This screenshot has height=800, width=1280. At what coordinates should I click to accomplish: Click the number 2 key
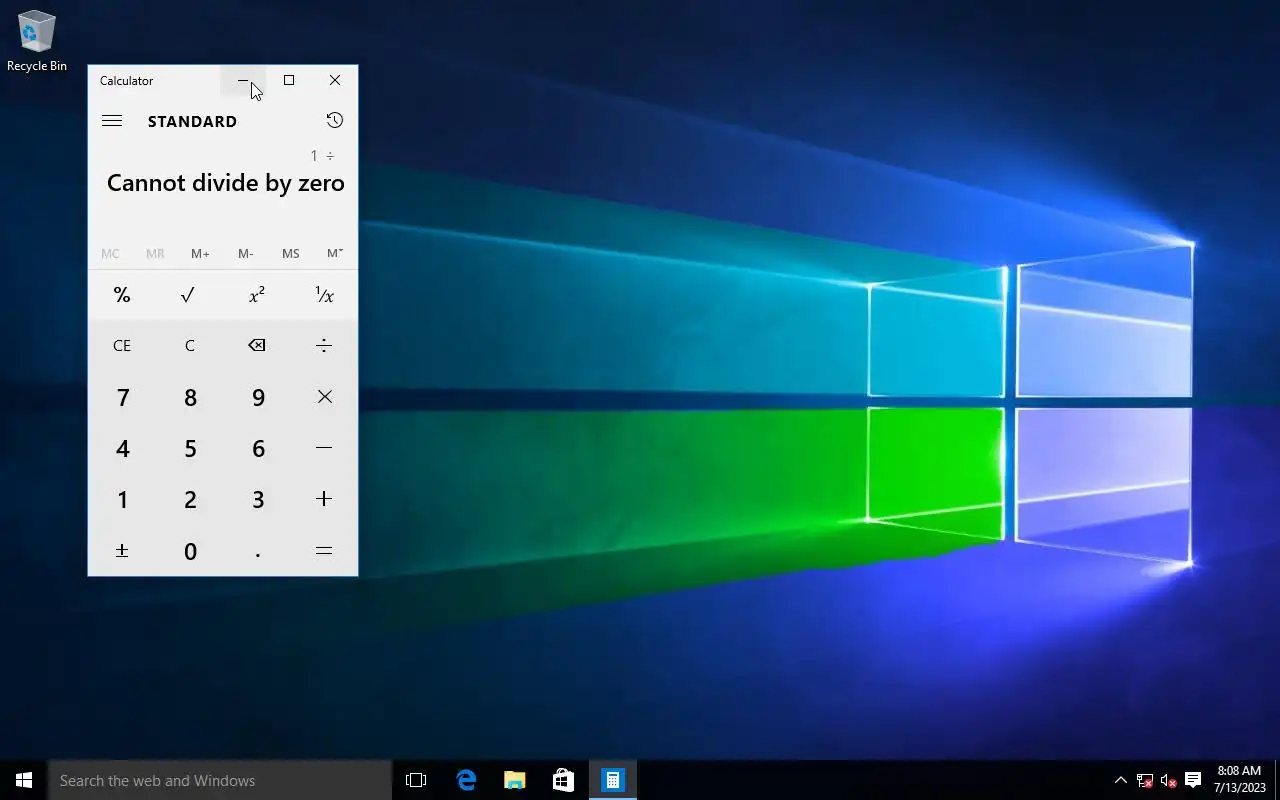tap(189, 499)
